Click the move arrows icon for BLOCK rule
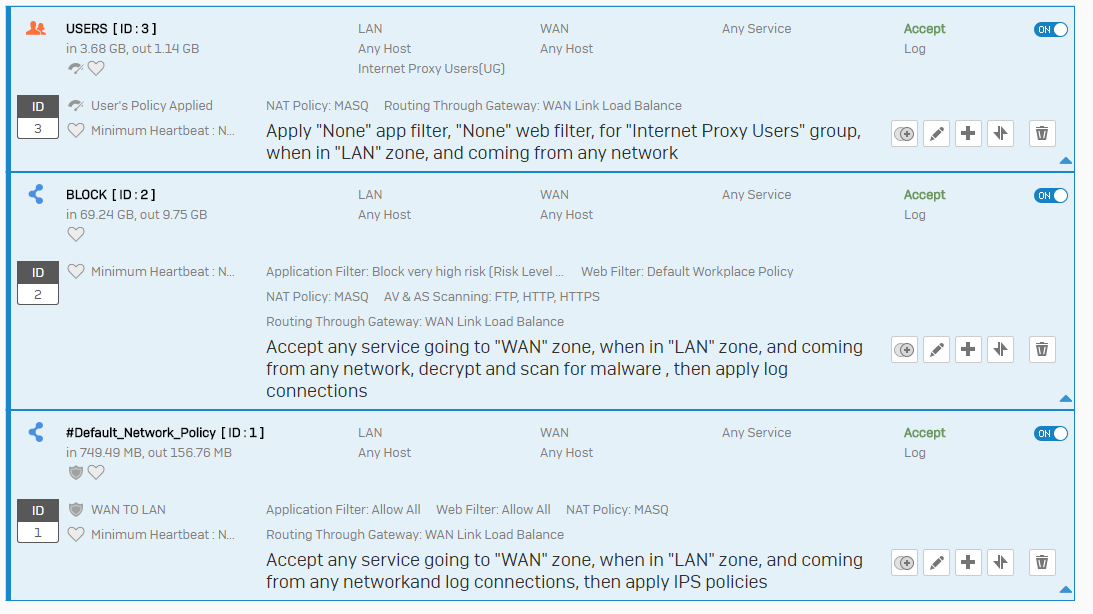This screenshot has height=614, width=1093. pyautogui.click(x=1000, y=349)
